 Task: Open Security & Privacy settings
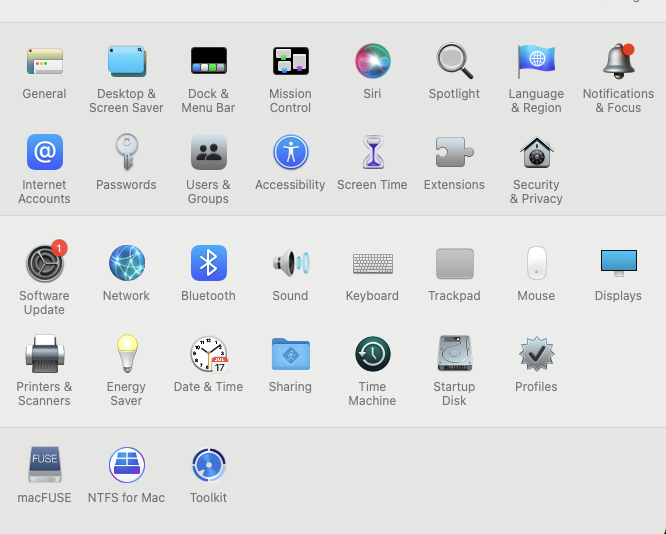coord(536,152)
